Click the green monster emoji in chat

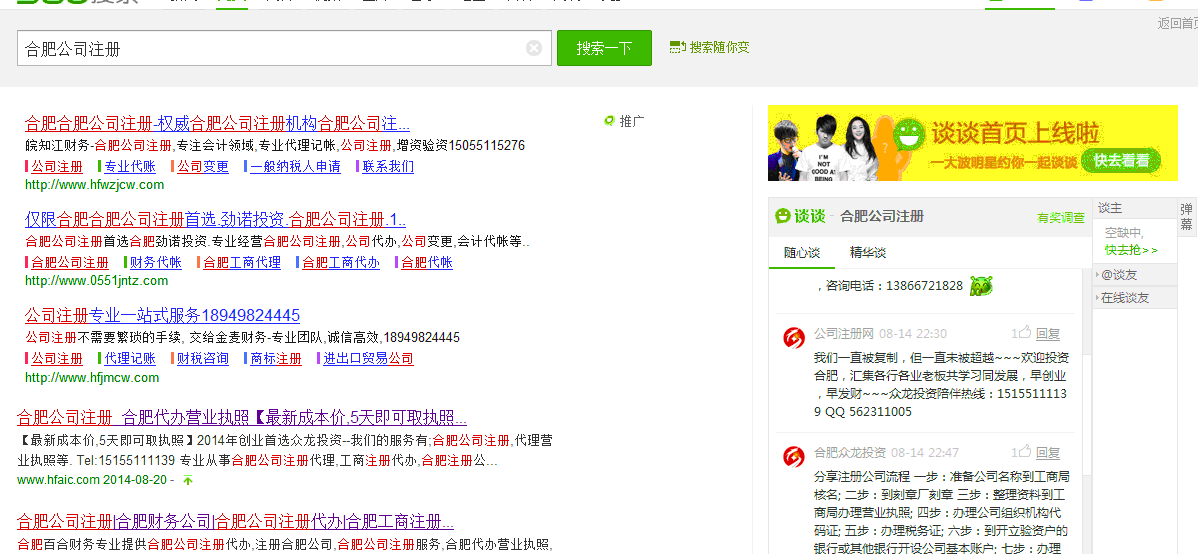coord(980,286)
